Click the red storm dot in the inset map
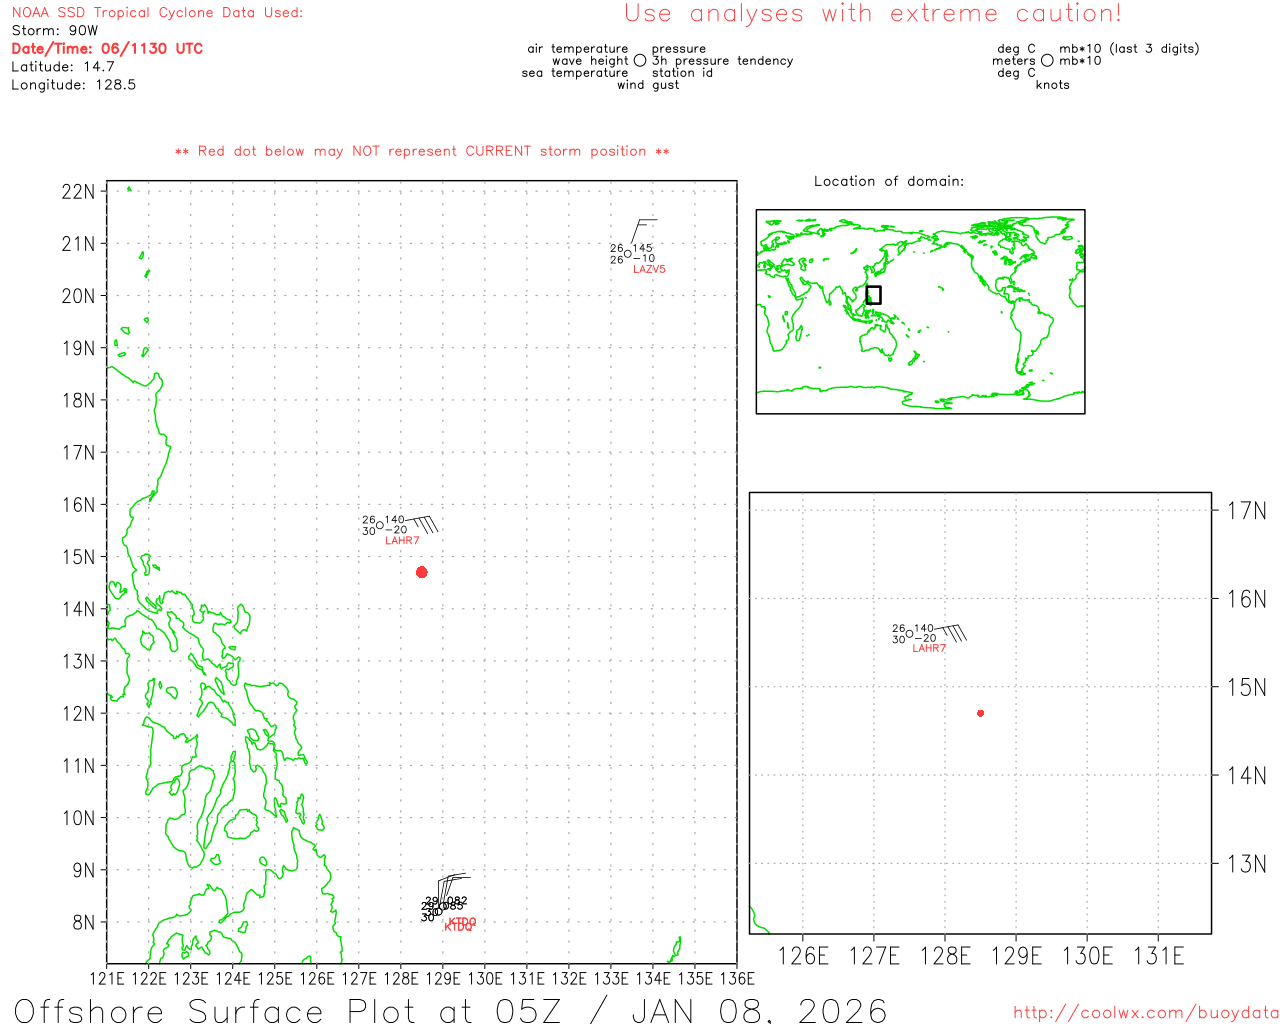The image size is (1280, 1024). click(981, 713)
